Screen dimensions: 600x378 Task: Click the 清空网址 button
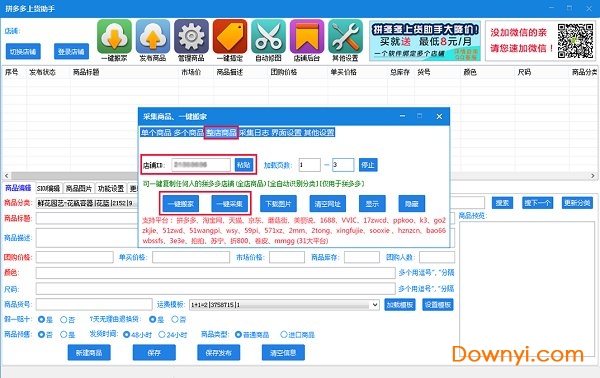(x=327, y=204)
